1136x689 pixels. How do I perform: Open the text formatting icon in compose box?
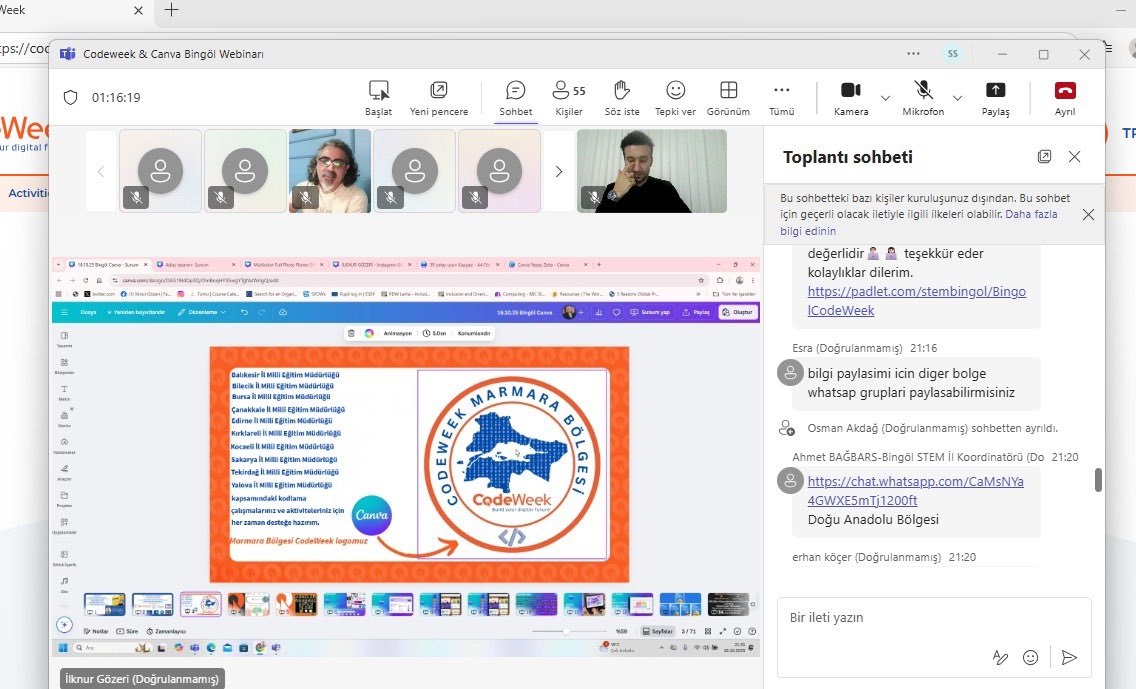point(1000,657)
